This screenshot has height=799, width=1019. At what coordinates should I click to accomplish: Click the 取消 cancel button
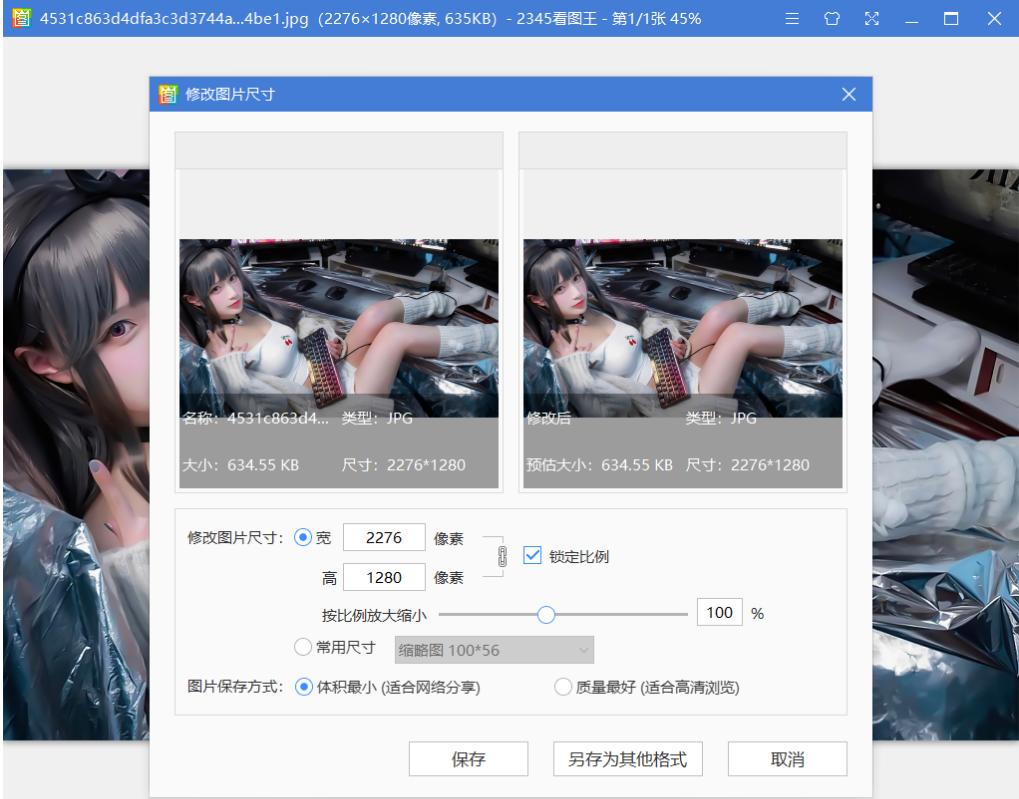click(x=786, y=759)
